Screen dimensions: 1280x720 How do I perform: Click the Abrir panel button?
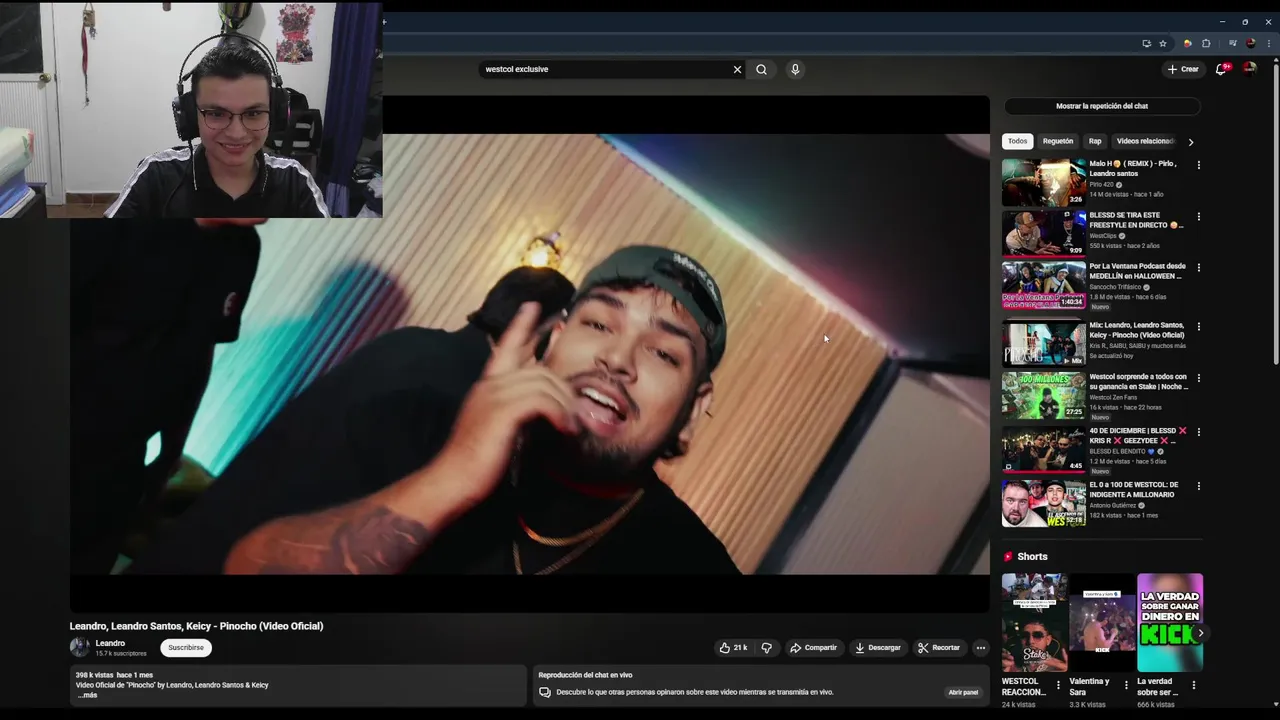963,692
